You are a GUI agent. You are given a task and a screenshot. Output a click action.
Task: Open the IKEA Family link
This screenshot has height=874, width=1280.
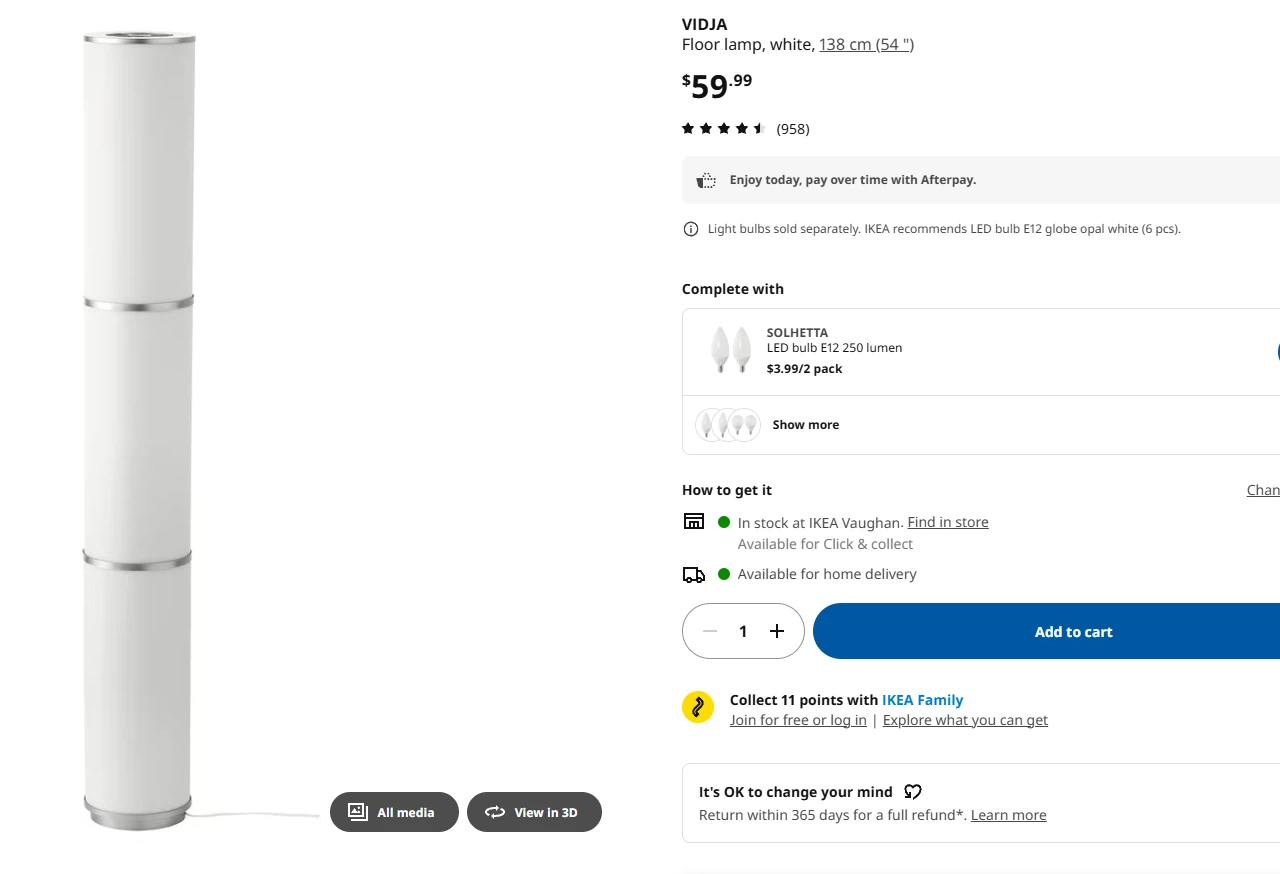922,700
